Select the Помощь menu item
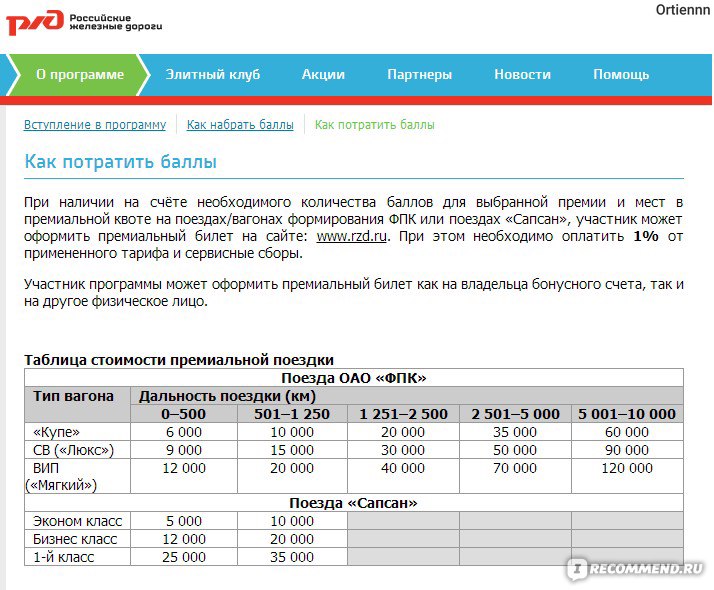Screen dimensions: 714x590 pos(621,74)
